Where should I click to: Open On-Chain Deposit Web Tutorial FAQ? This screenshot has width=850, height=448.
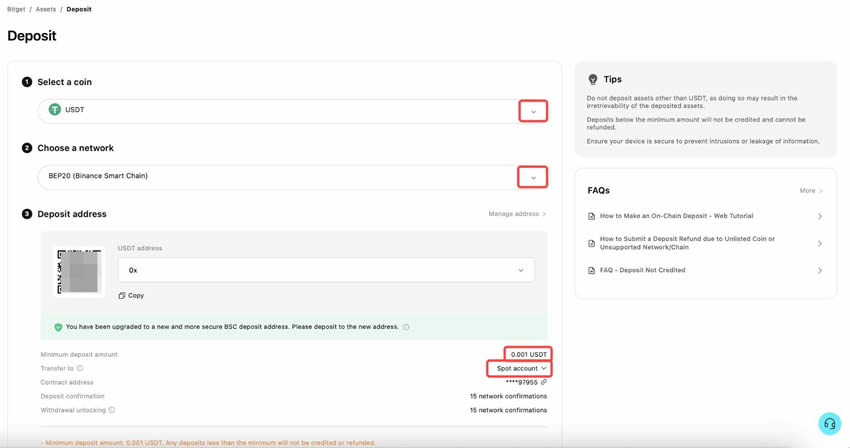pos(676,216)
